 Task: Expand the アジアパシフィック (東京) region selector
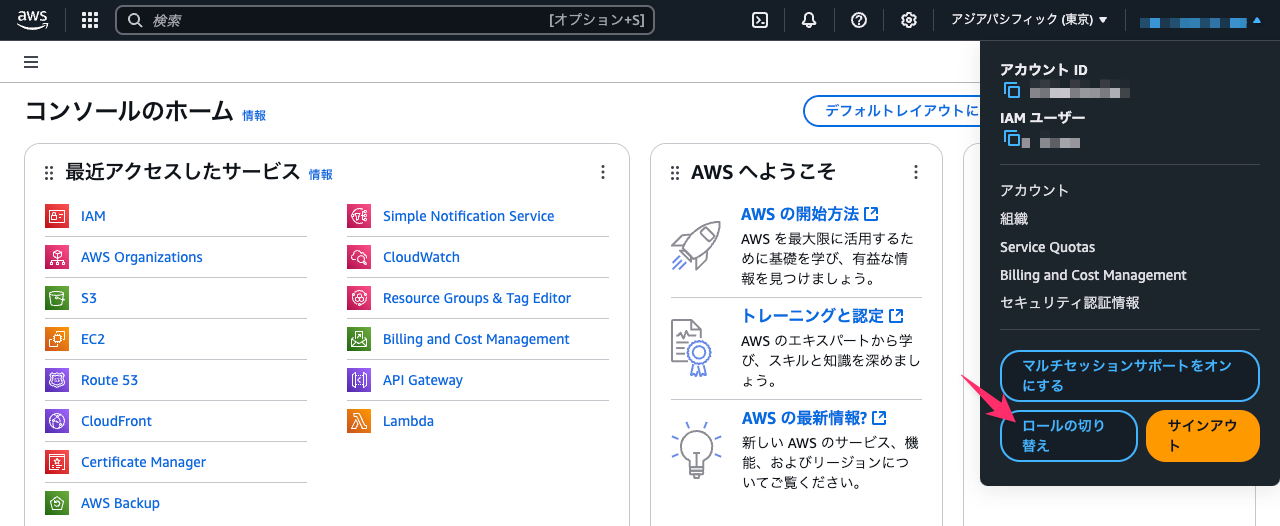click(x=1029, y=20)
